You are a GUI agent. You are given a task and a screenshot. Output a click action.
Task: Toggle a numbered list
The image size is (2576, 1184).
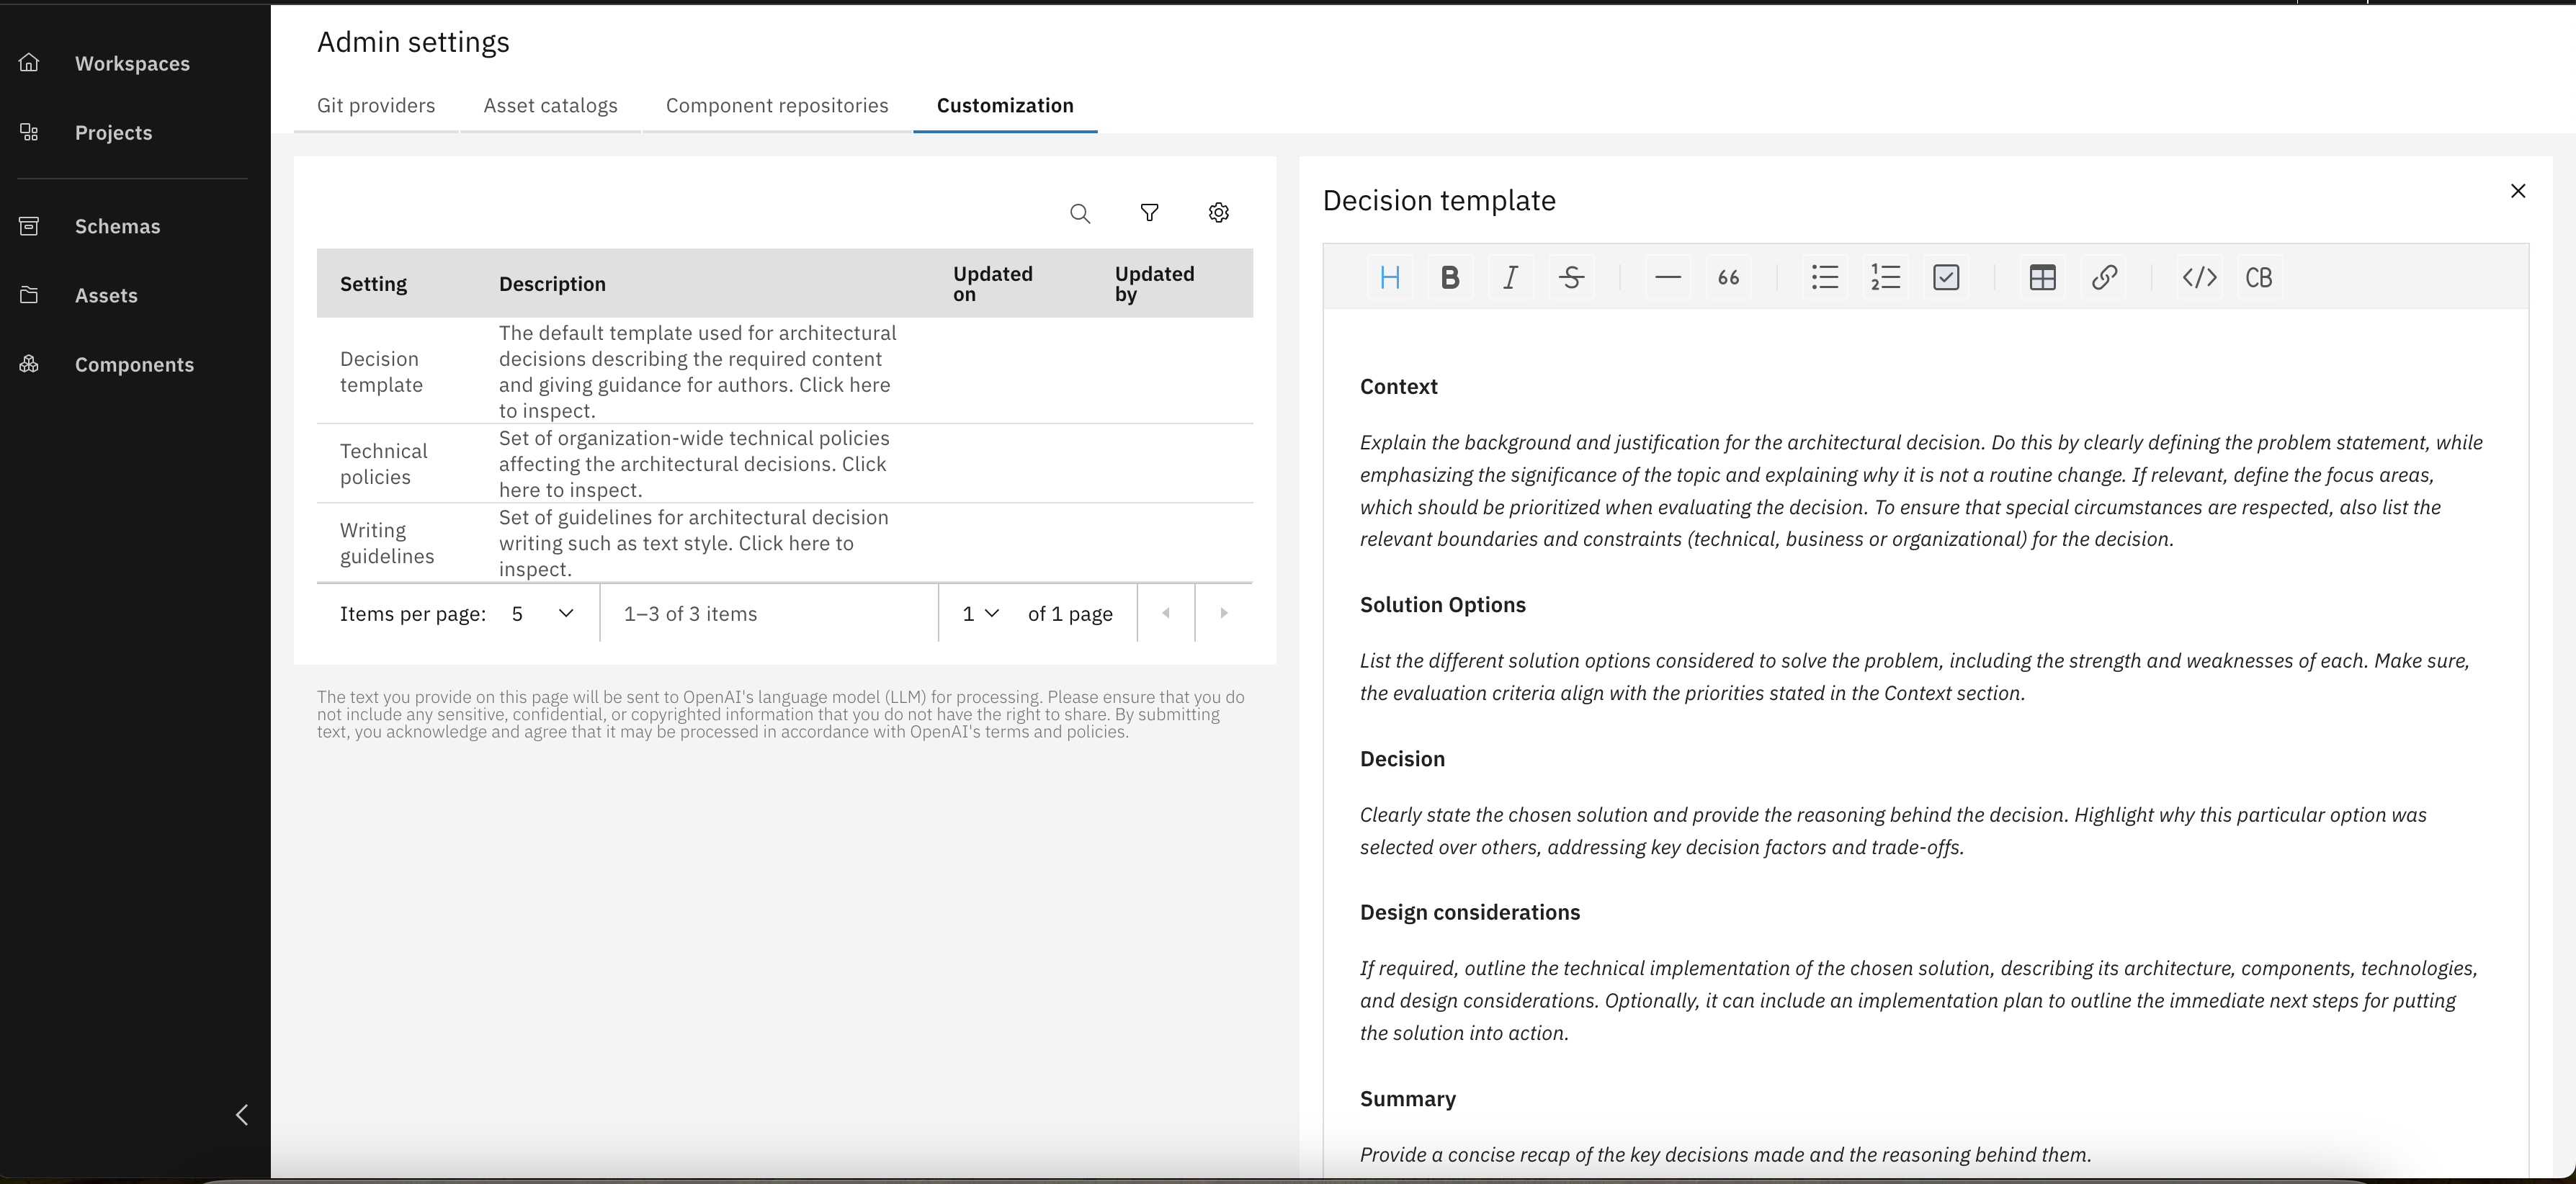[x=1884, y=277]
